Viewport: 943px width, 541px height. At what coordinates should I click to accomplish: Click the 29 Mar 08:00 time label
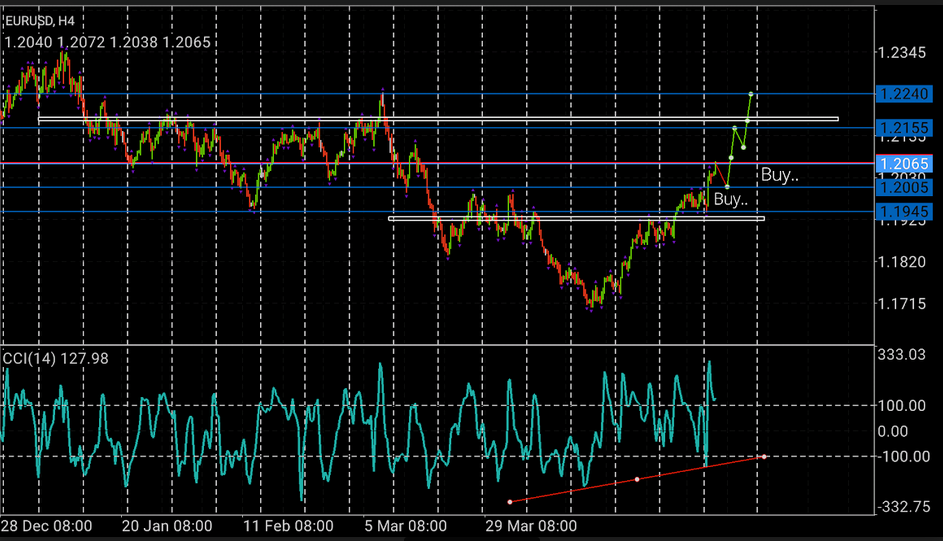pyautogui.click(x=532, y=525)
